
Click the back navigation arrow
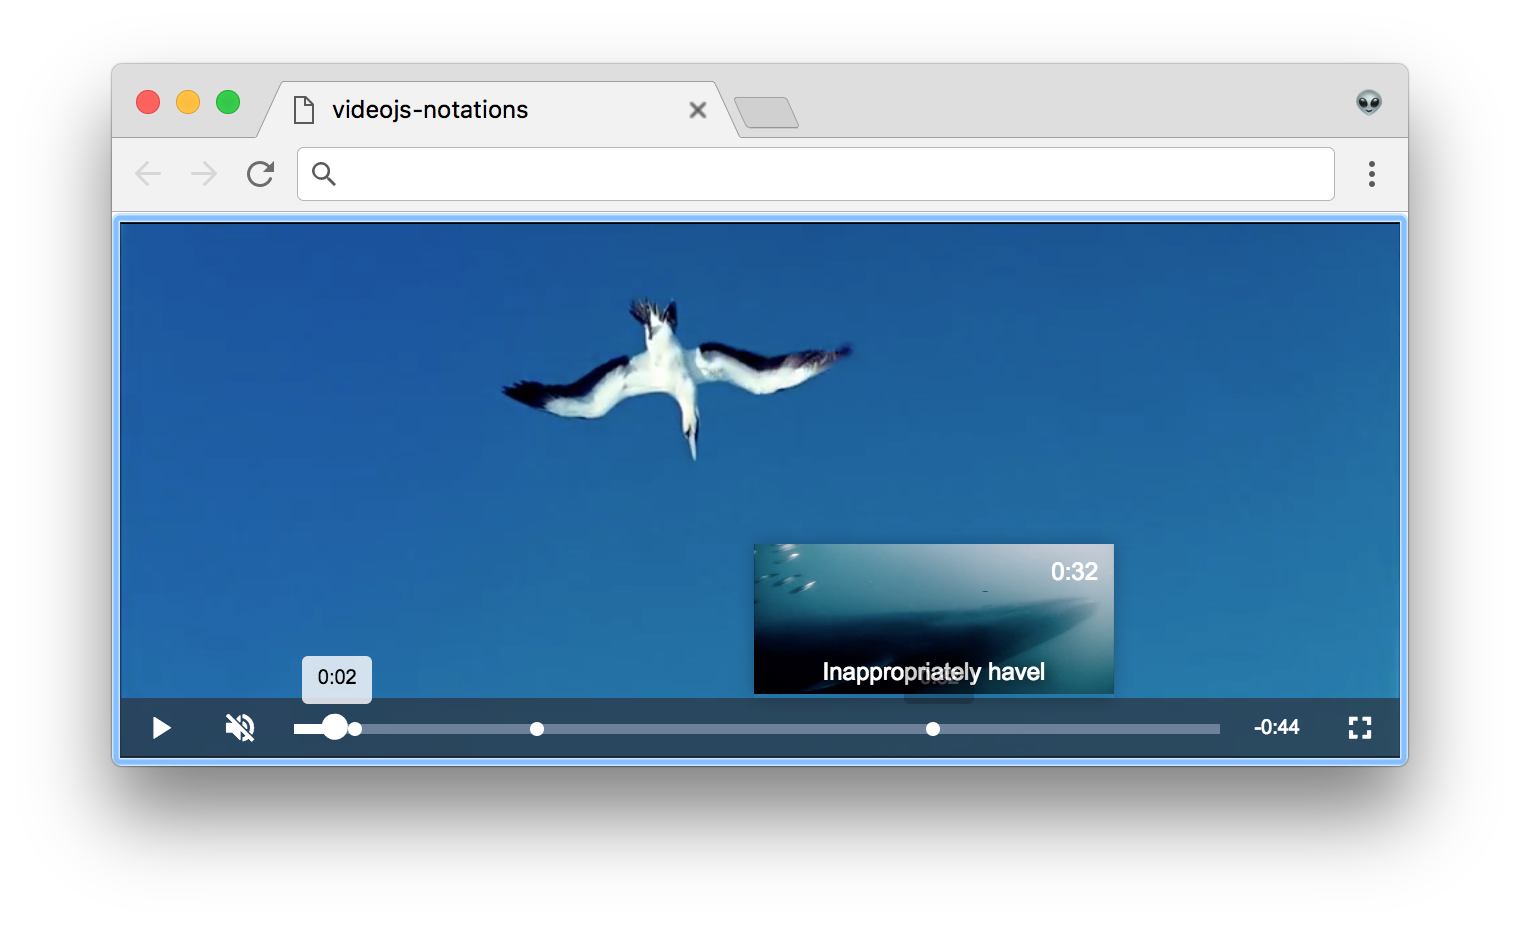(x=147, y=174)
